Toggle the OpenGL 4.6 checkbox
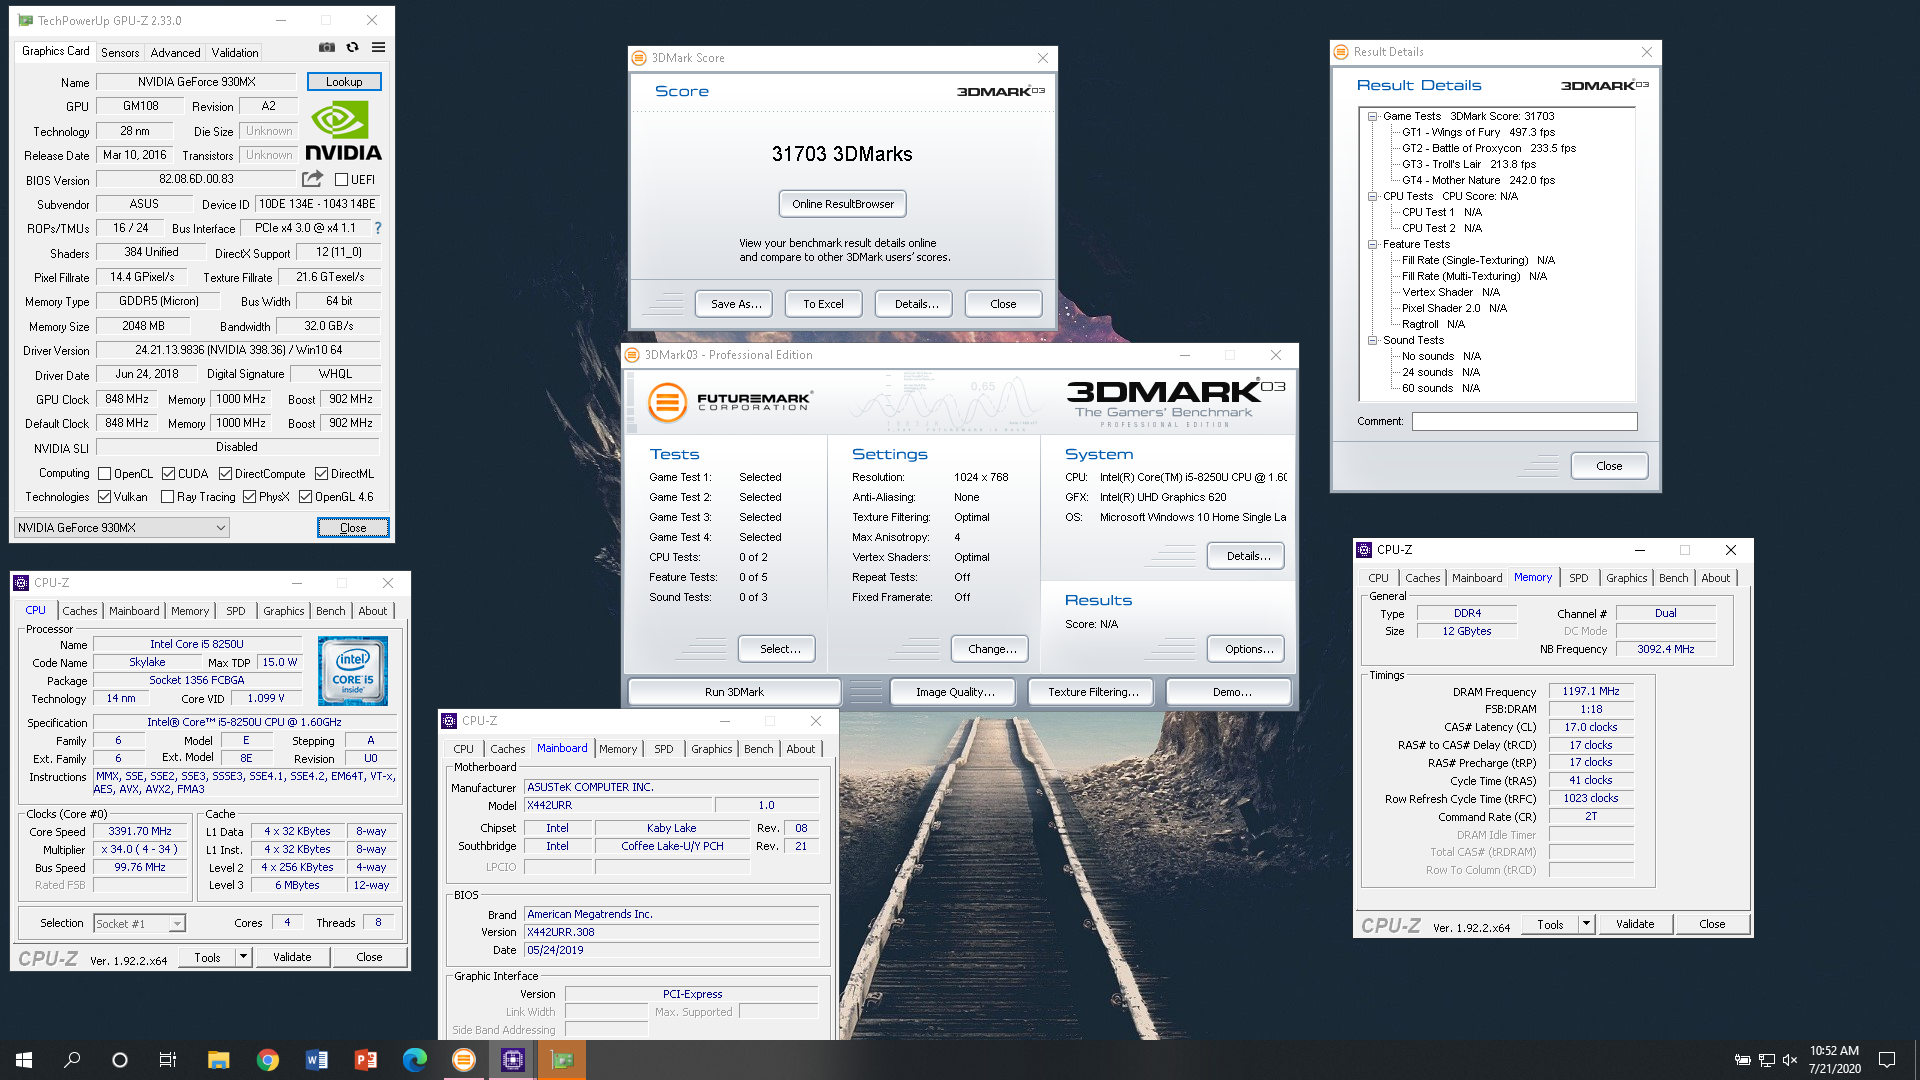Image resolution: width=1920 pixels, height=1080 pixels. click(305, 497)
